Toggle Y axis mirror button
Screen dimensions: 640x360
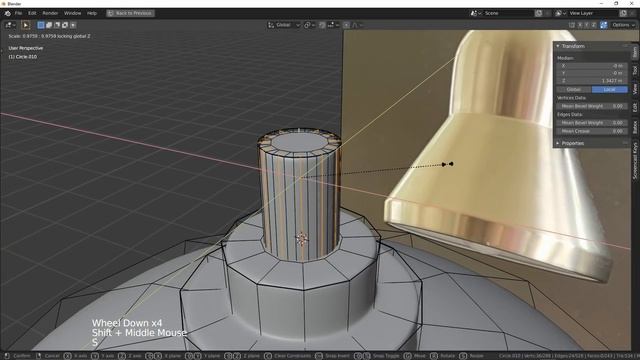(587, 25)
